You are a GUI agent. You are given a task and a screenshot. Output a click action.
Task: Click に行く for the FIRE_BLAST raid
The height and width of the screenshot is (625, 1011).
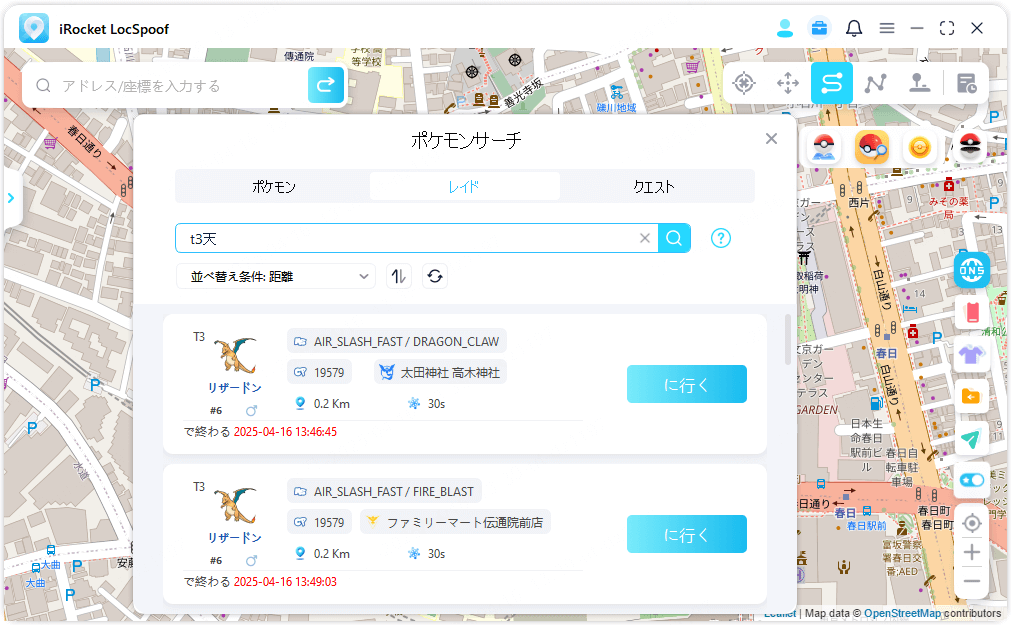click(687, 534)
